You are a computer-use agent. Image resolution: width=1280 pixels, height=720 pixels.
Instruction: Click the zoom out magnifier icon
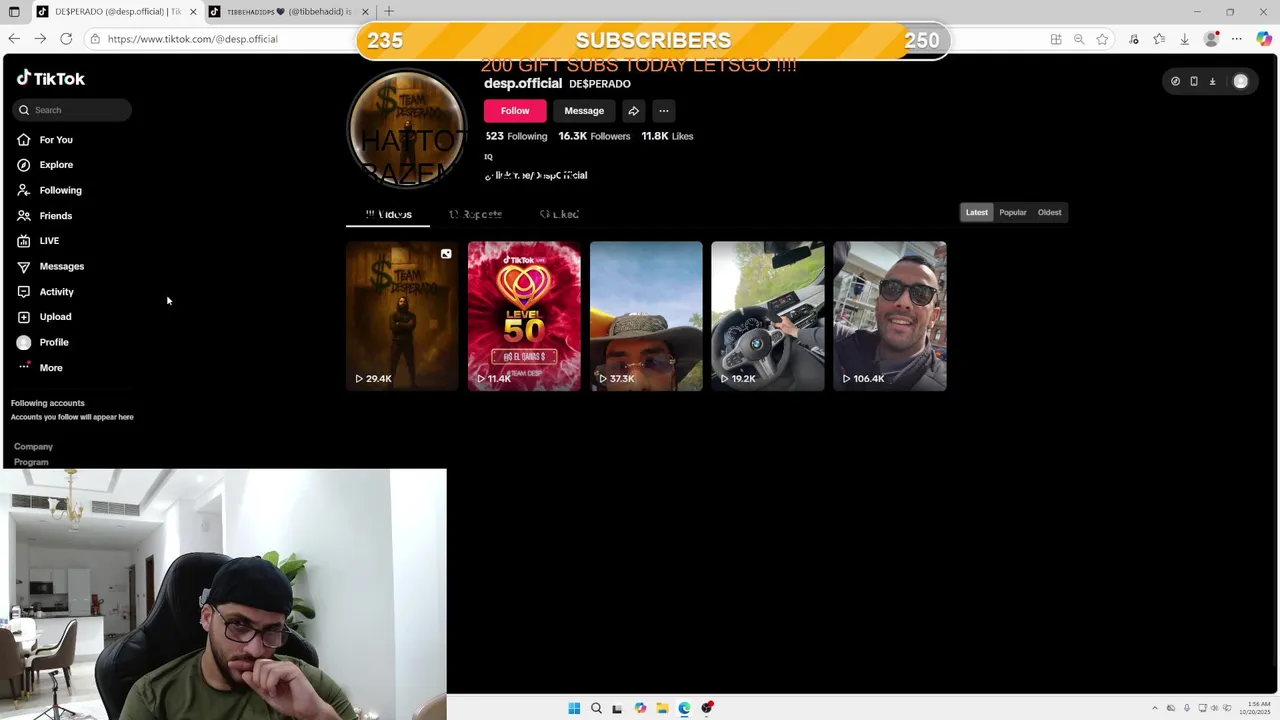(x=1079, y=39)
